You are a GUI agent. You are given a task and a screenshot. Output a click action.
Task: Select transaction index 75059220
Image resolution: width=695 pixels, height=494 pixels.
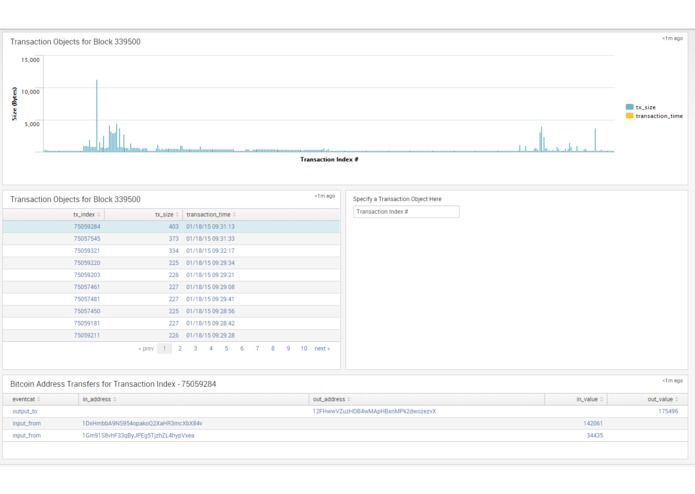tap(87, 263)
